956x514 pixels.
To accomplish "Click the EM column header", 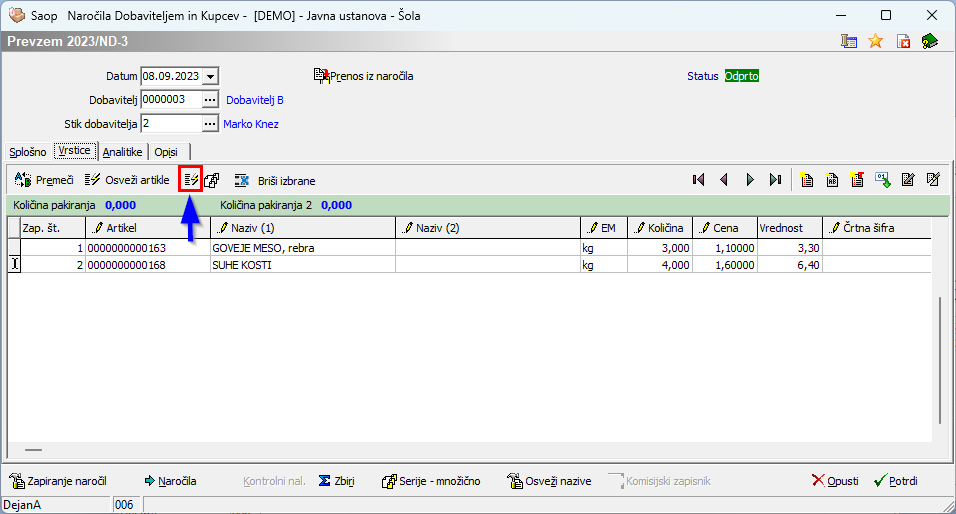I will (604, 228).
